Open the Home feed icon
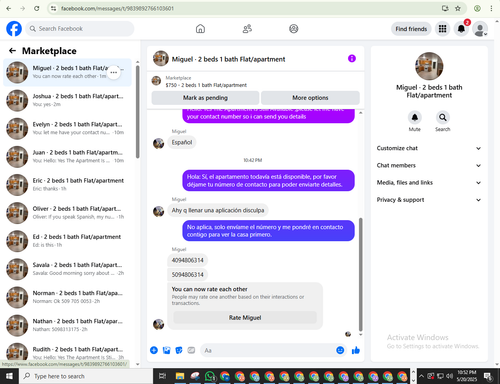Screen dimensions: 500x384 coord(200,29)
